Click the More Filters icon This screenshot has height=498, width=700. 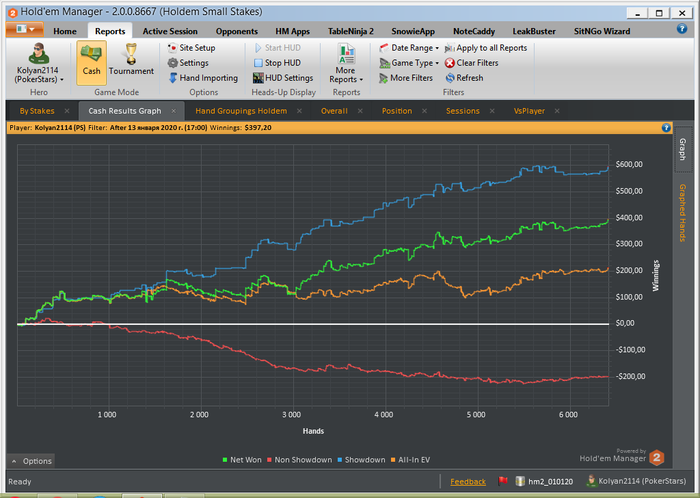(x=383, y=78)
